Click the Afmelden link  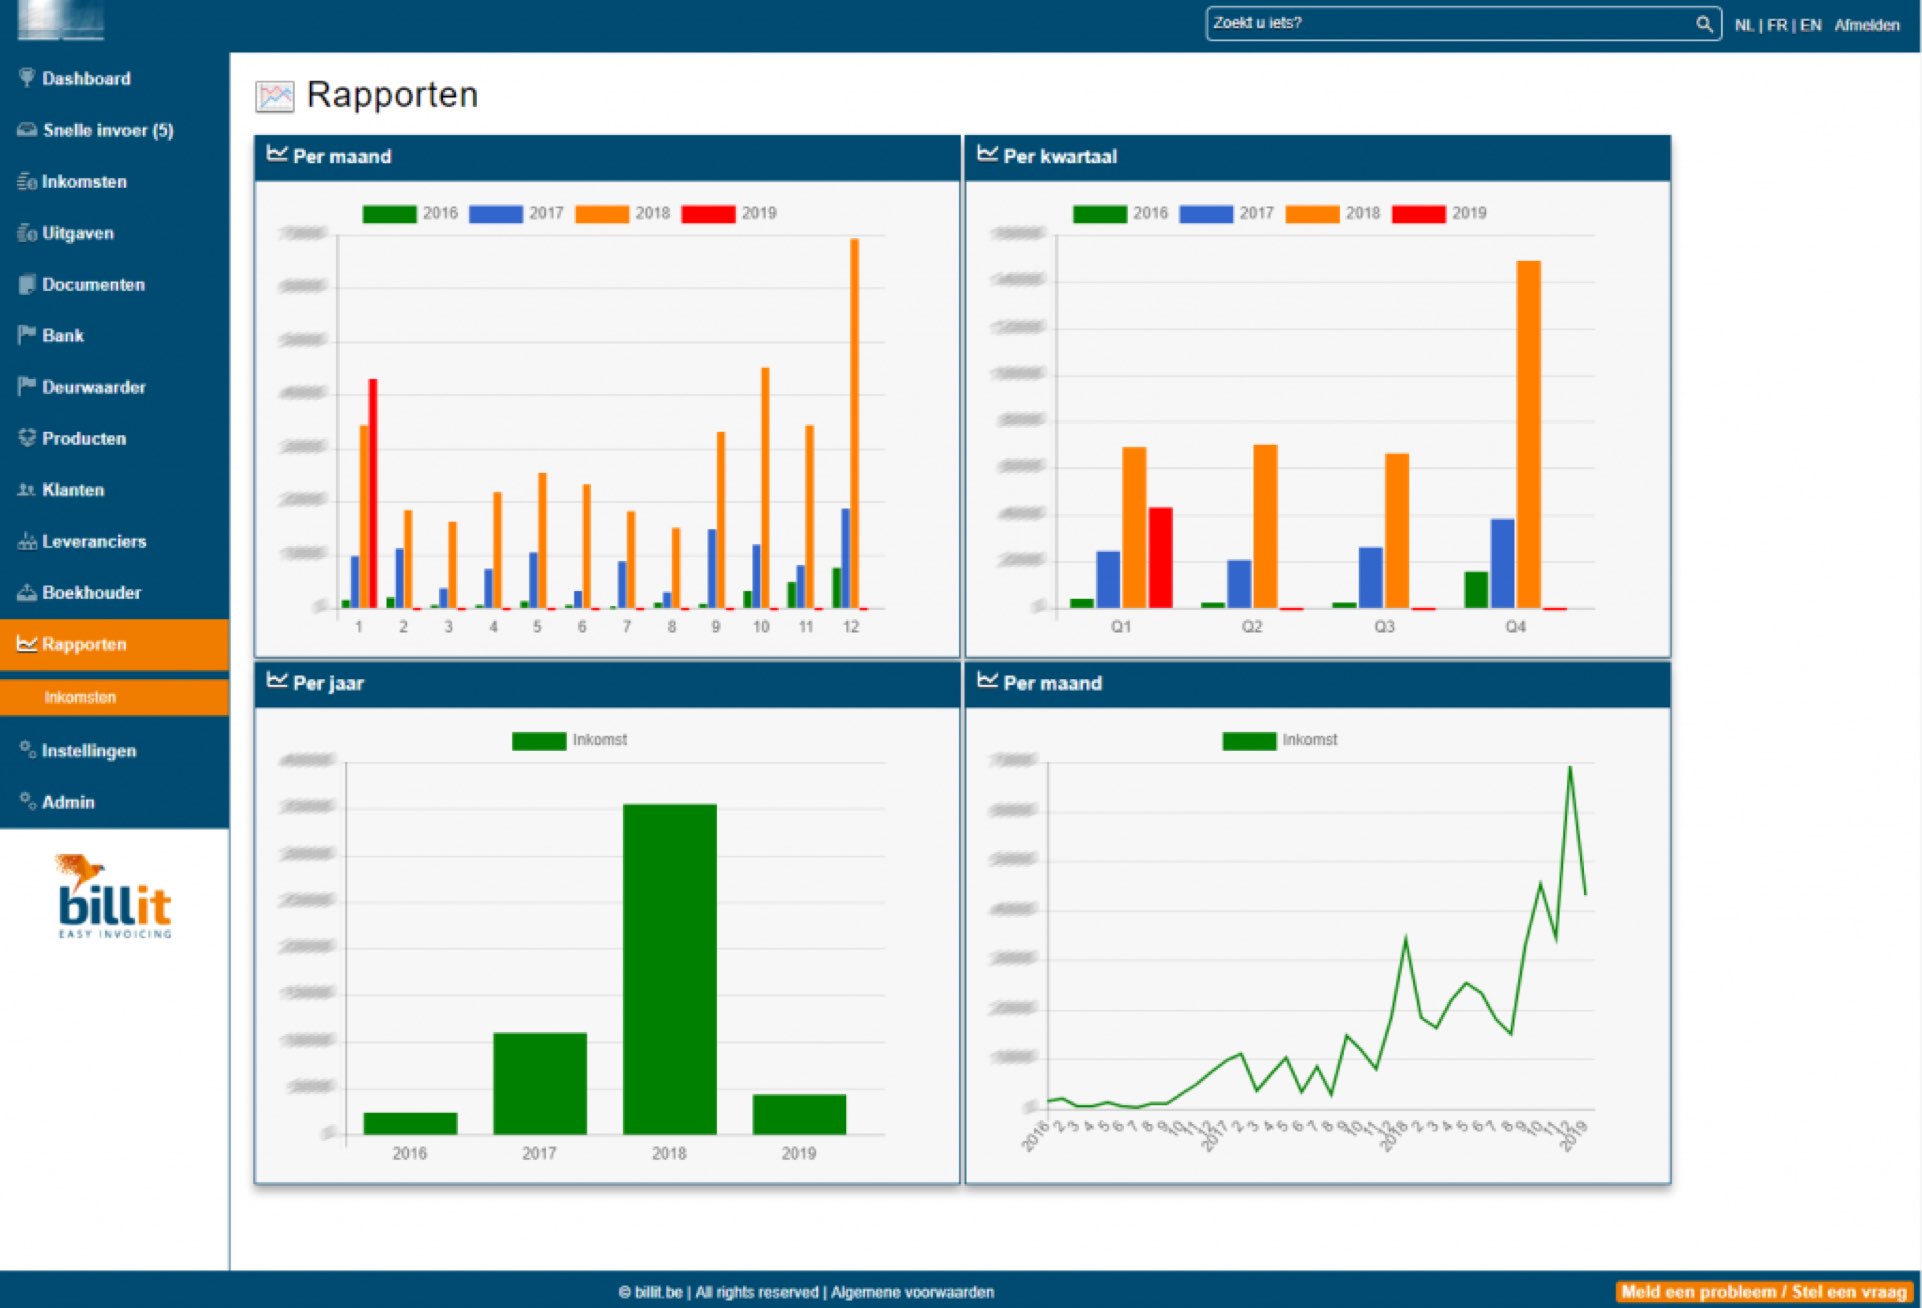[1866, 25]
